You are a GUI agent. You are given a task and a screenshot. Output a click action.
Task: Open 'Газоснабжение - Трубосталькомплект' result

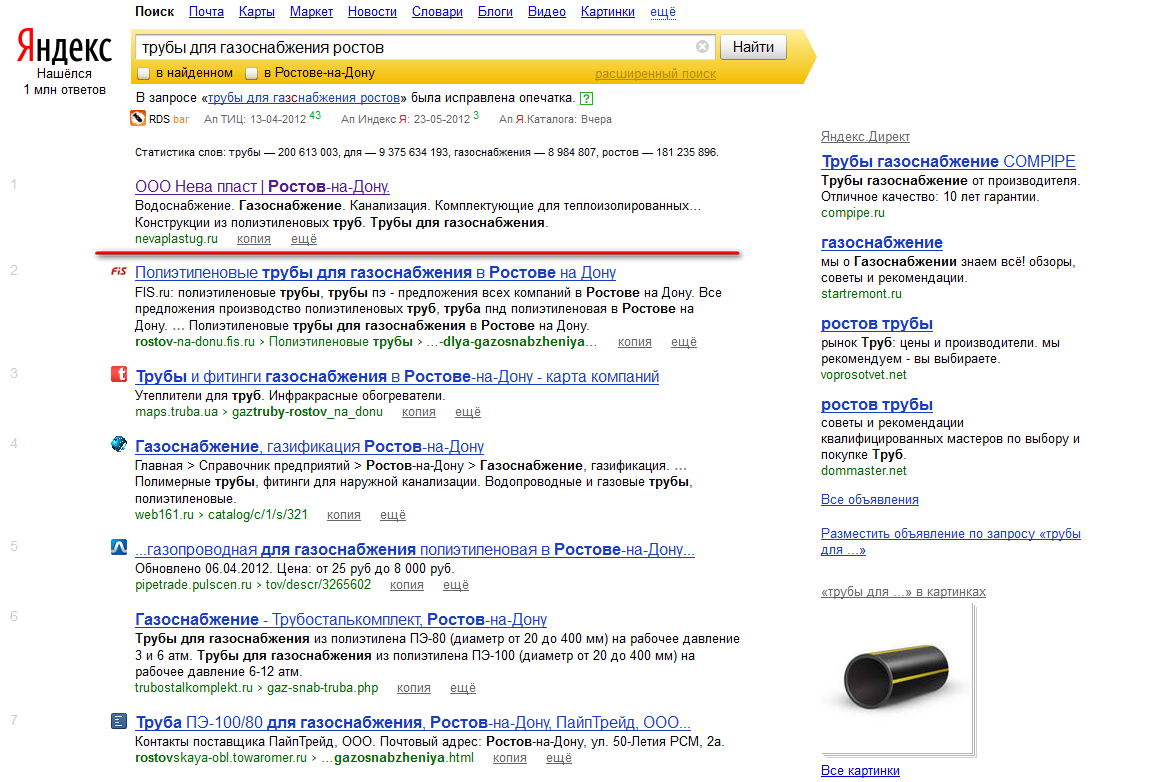pyautogui.click(x=341, y=620)
